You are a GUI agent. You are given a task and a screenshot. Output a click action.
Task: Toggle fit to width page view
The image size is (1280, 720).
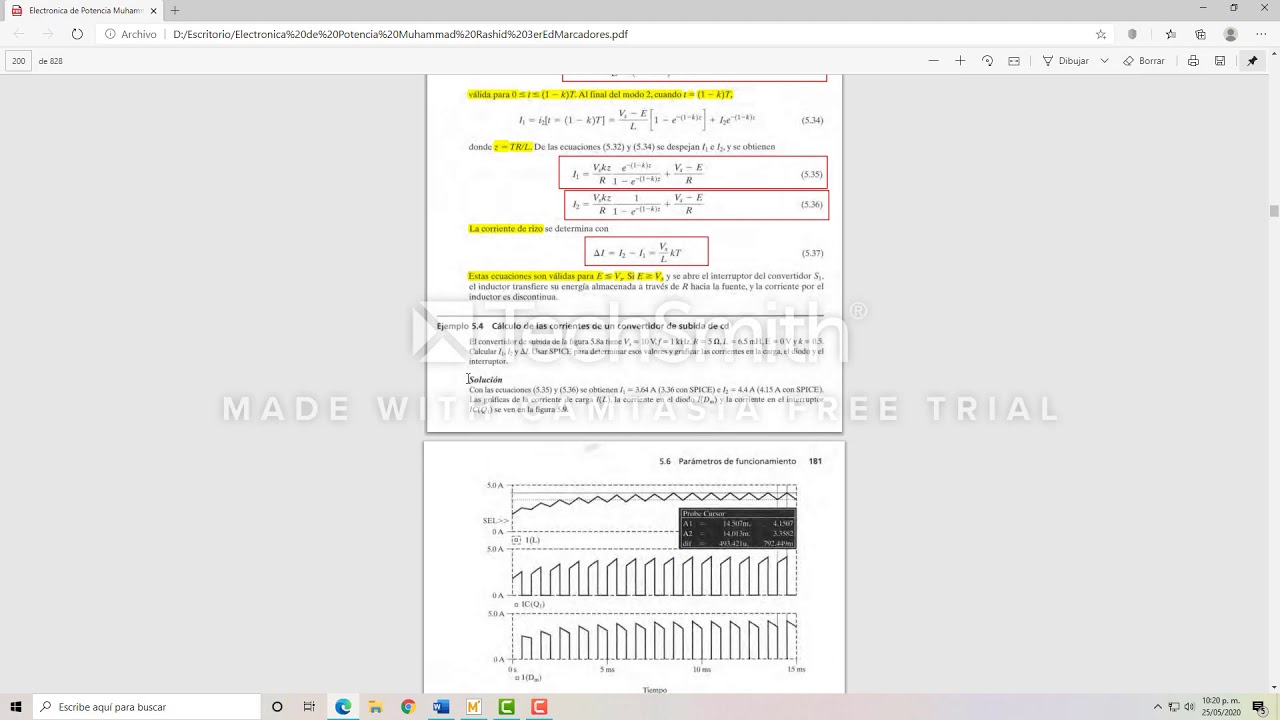tap(1014, 61)
